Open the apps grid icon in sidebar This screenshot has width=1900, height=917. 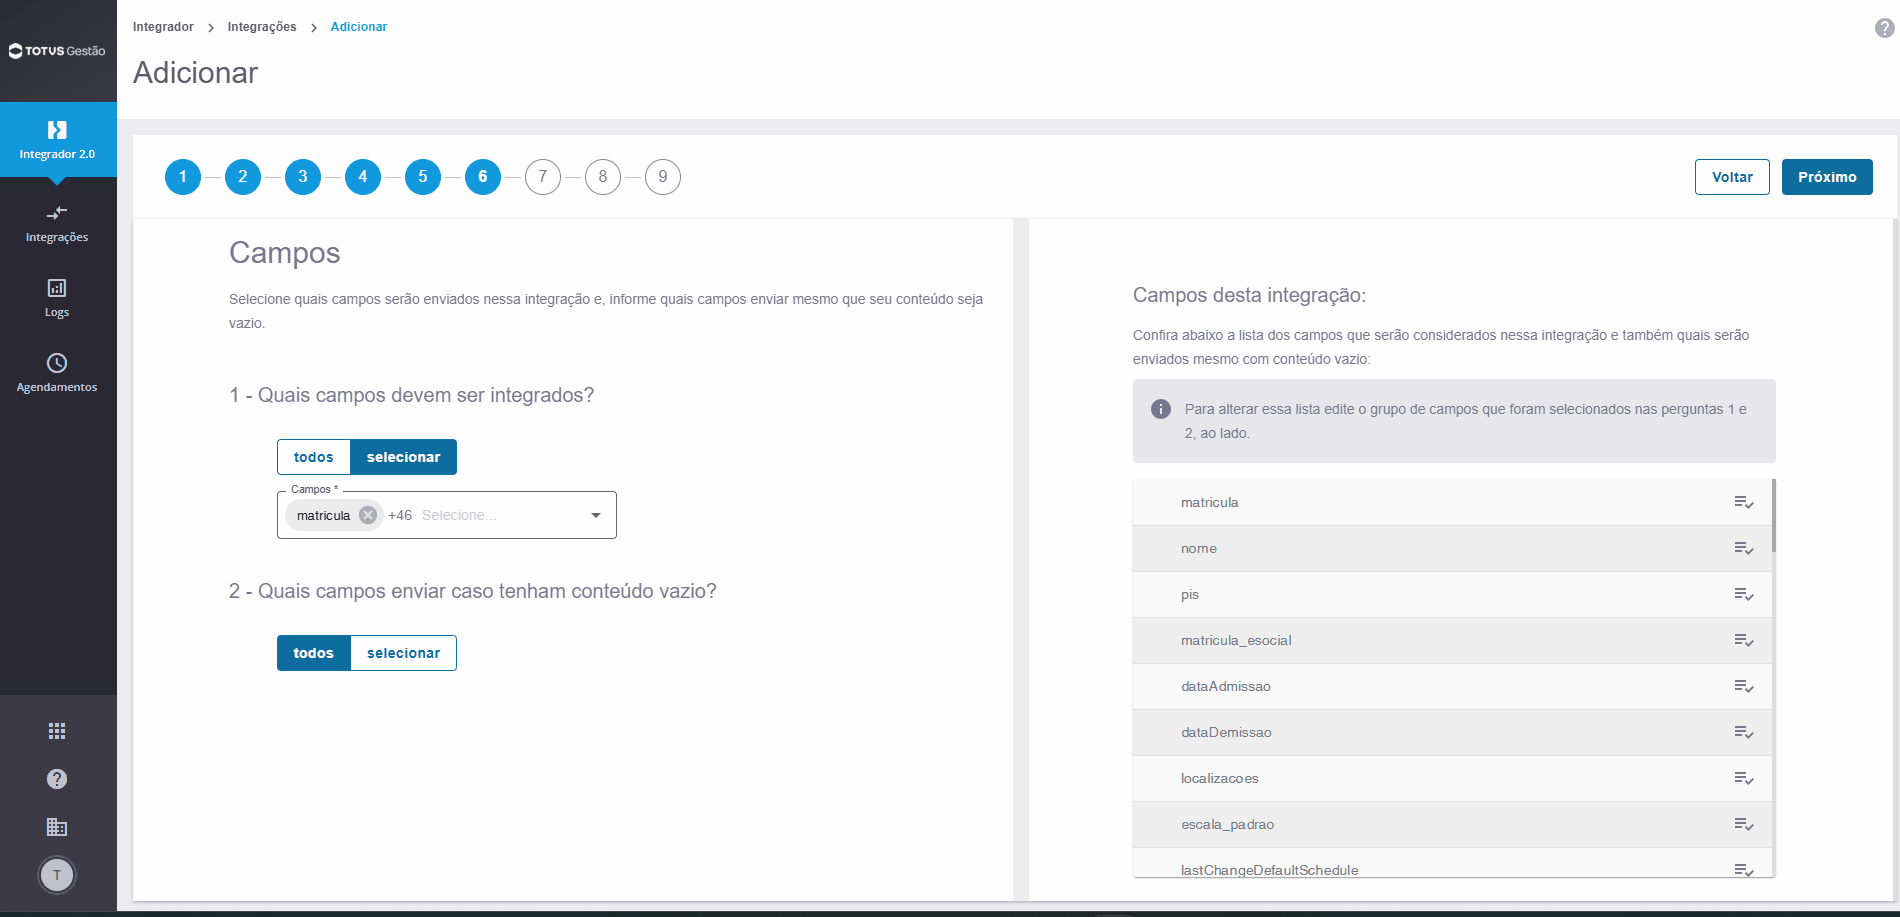point(57,731)
